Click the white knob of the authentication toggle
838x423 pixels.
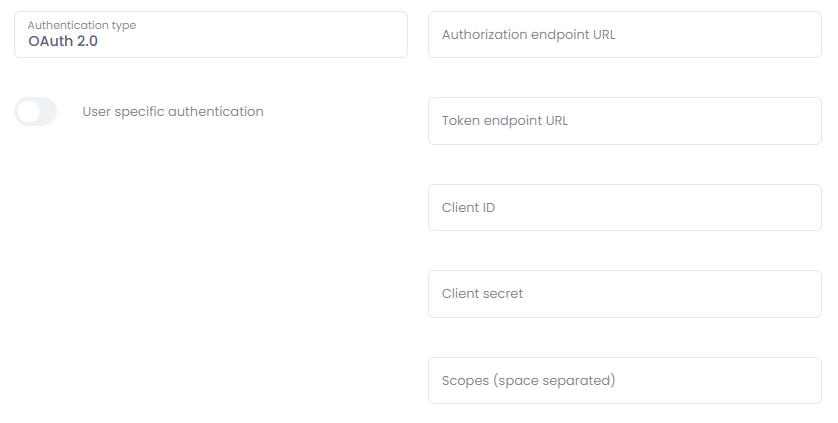point(28,112)
